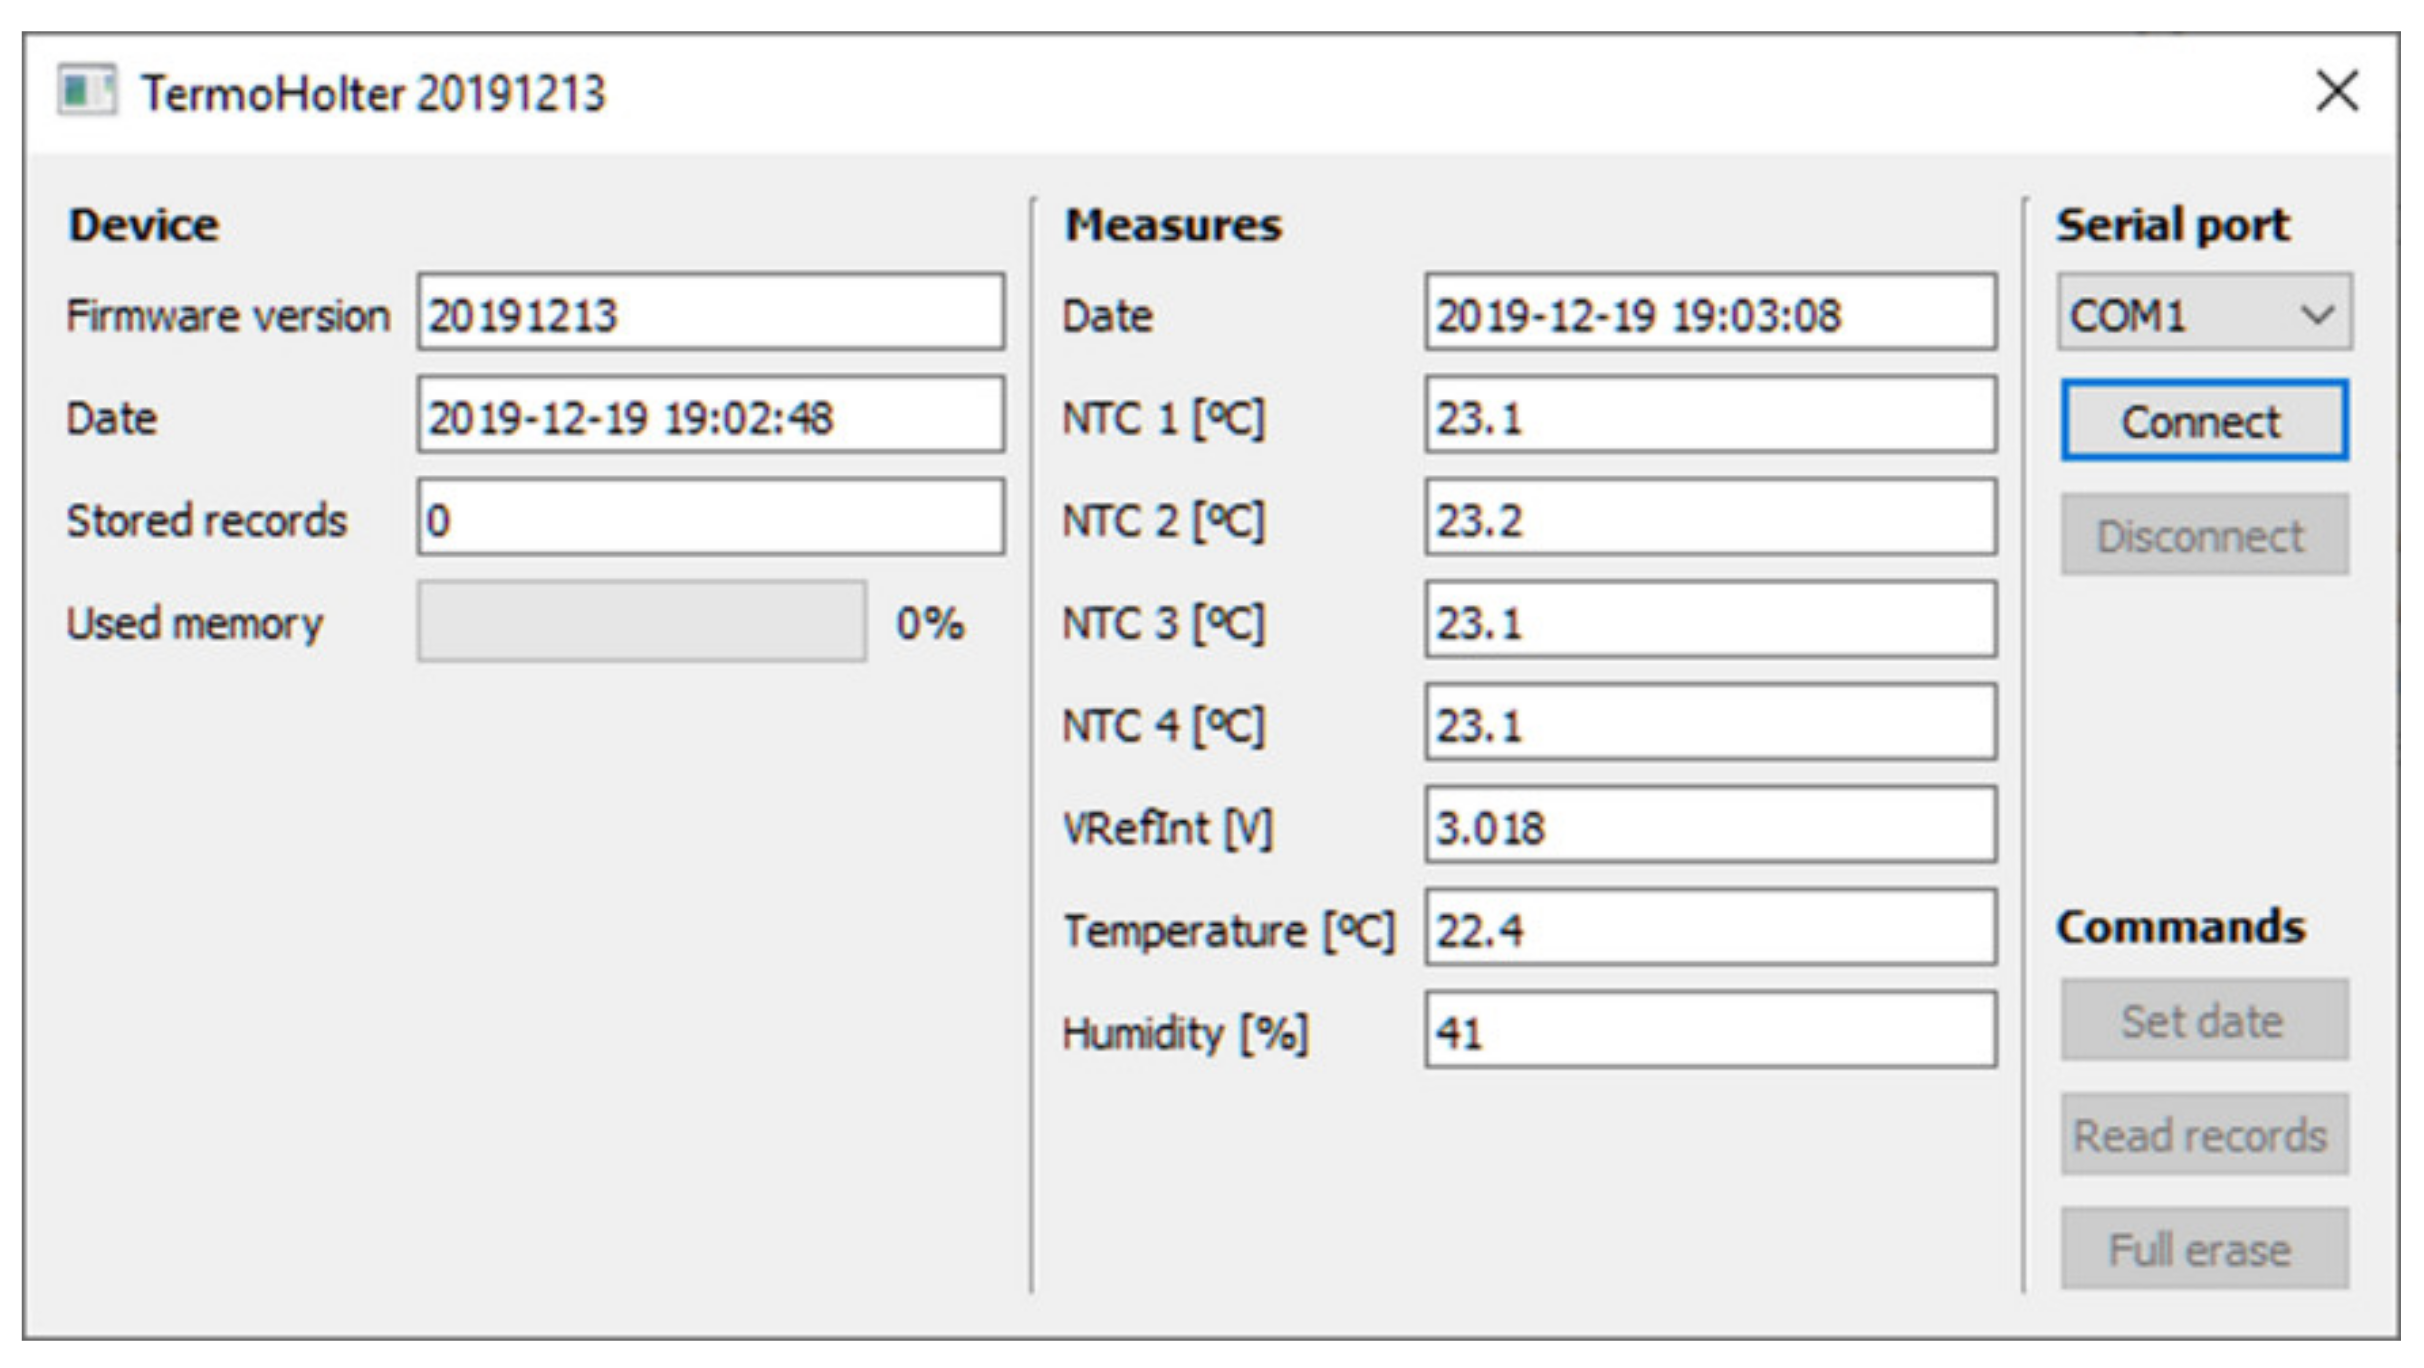
Task: Select the Temperature value field
Action: coord(1710,929)
